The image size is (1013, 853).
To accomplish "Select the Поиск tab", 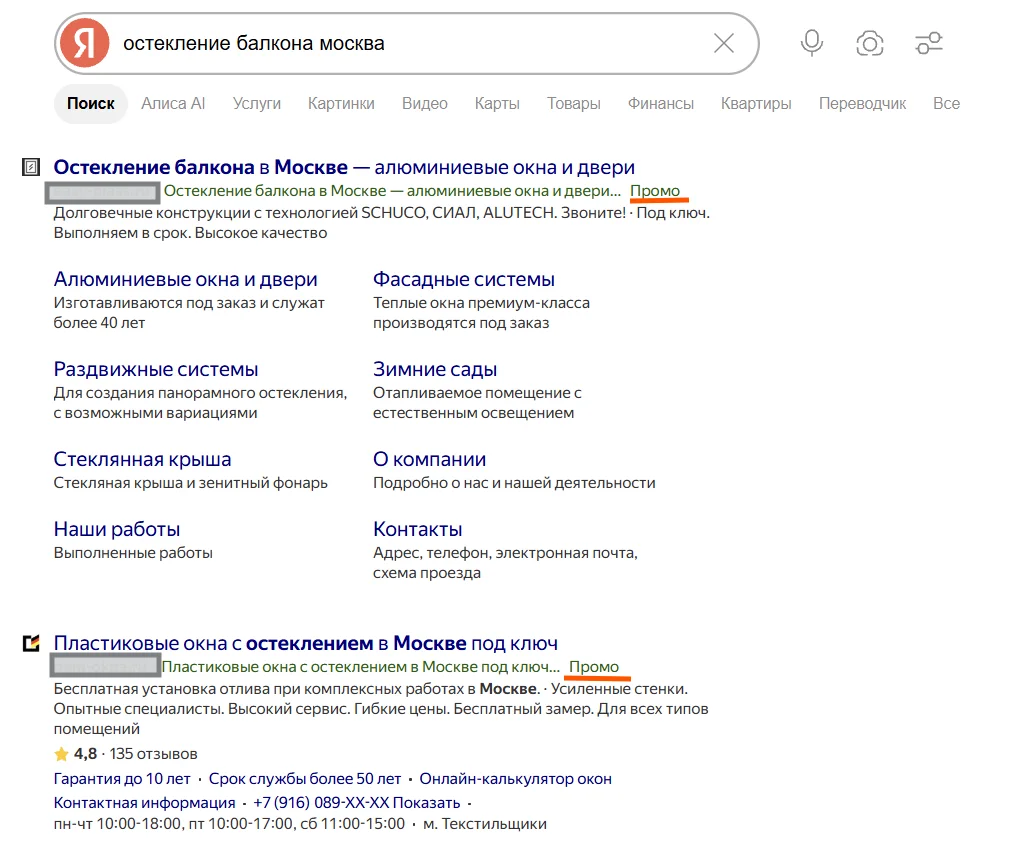I will [x=90, y=103].
